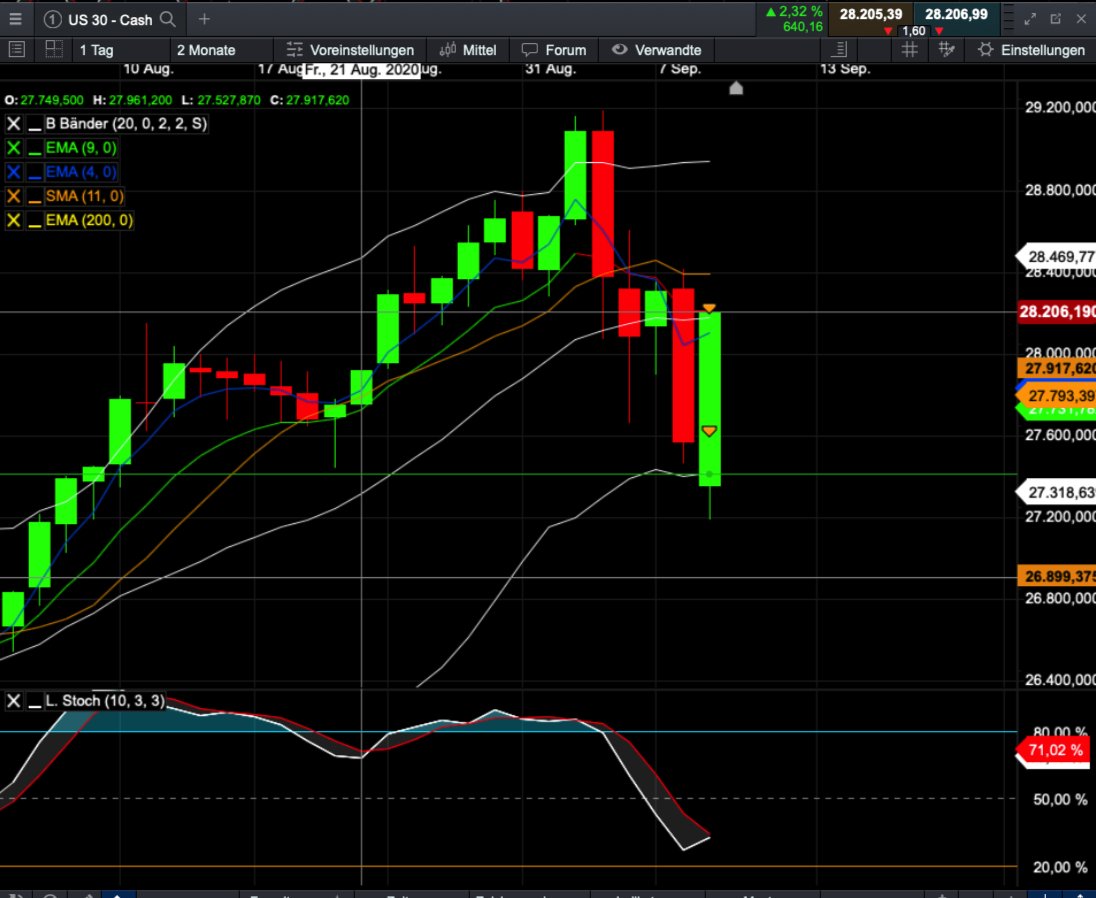Open the chart layout grid icon

[54, 49]
